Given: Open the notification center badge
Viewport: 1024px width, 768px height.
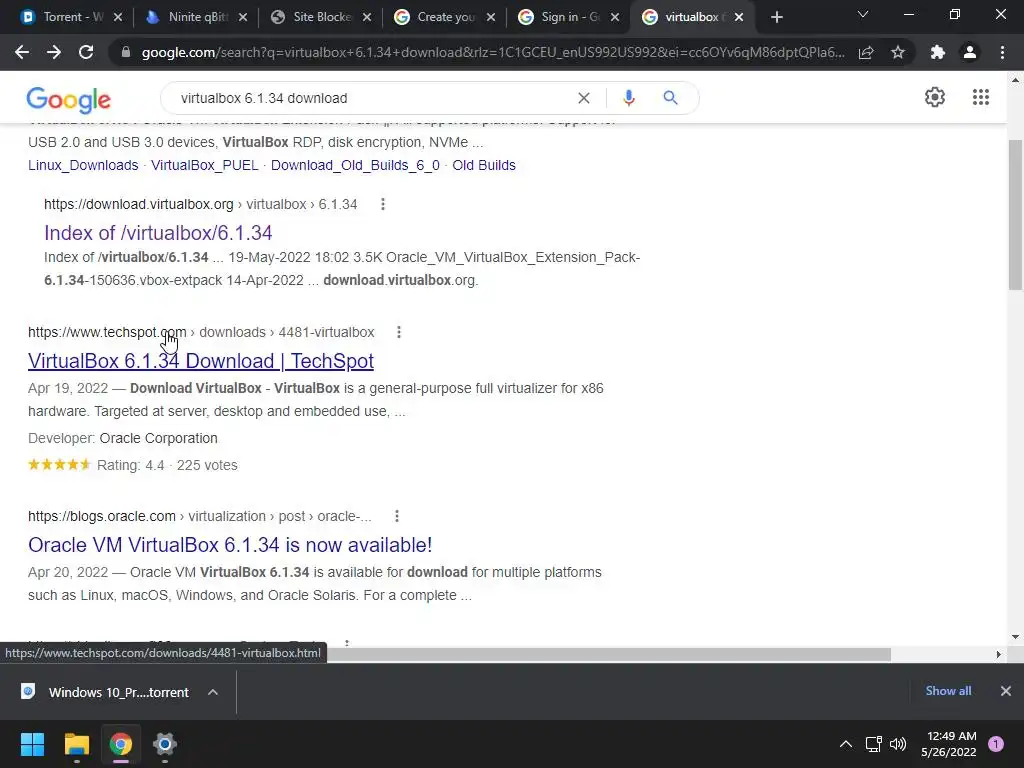Looking at the screenshot, I should coord(996,744).
